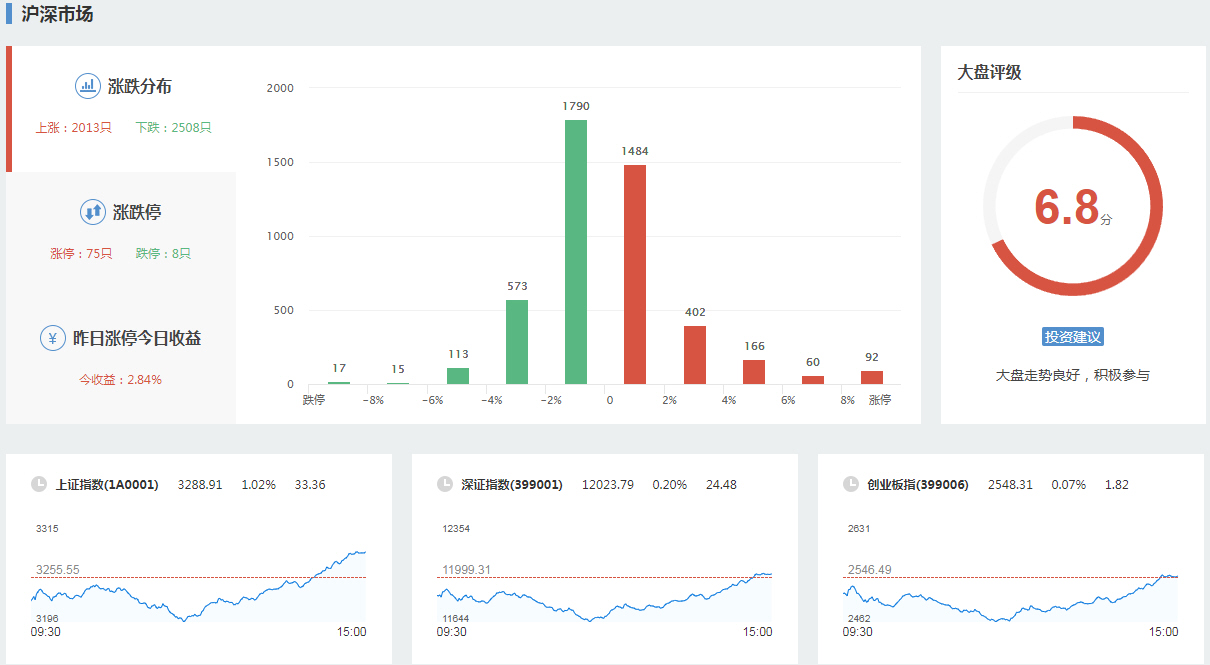The height and width of the screenshot is (665, 1210).
Task: Click the clock icon next to 创业板指
Action: pos(851,485)
